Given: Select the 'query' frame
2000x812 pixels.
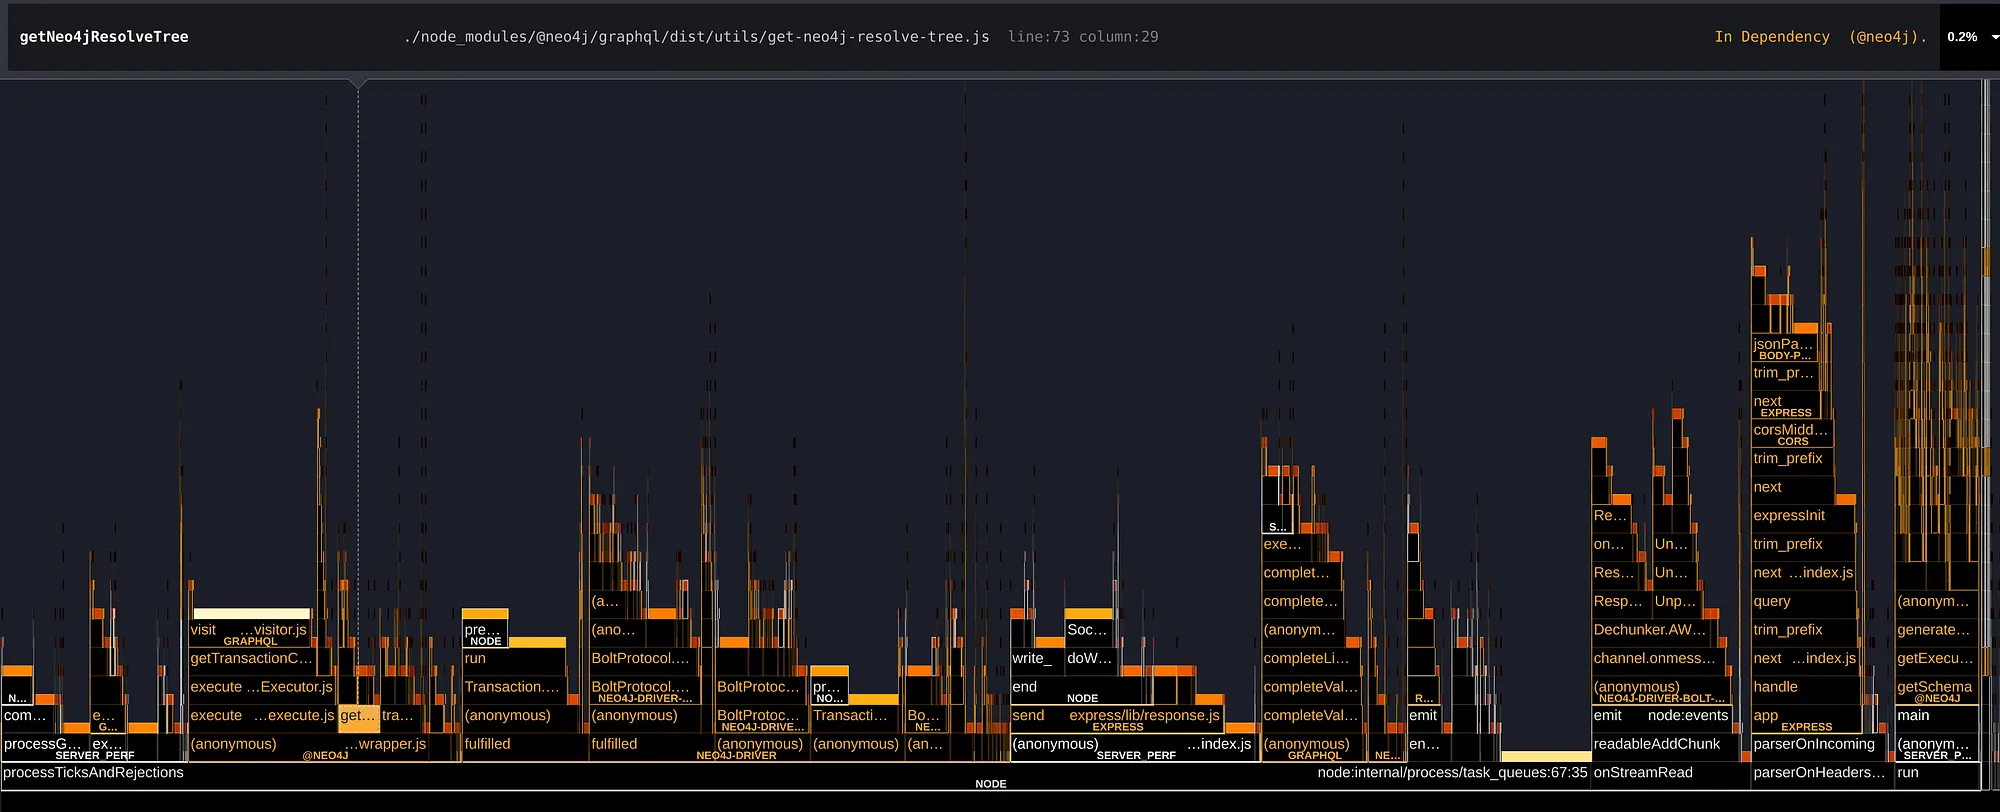Looking at the screenshot, I should coord(1804,604).
